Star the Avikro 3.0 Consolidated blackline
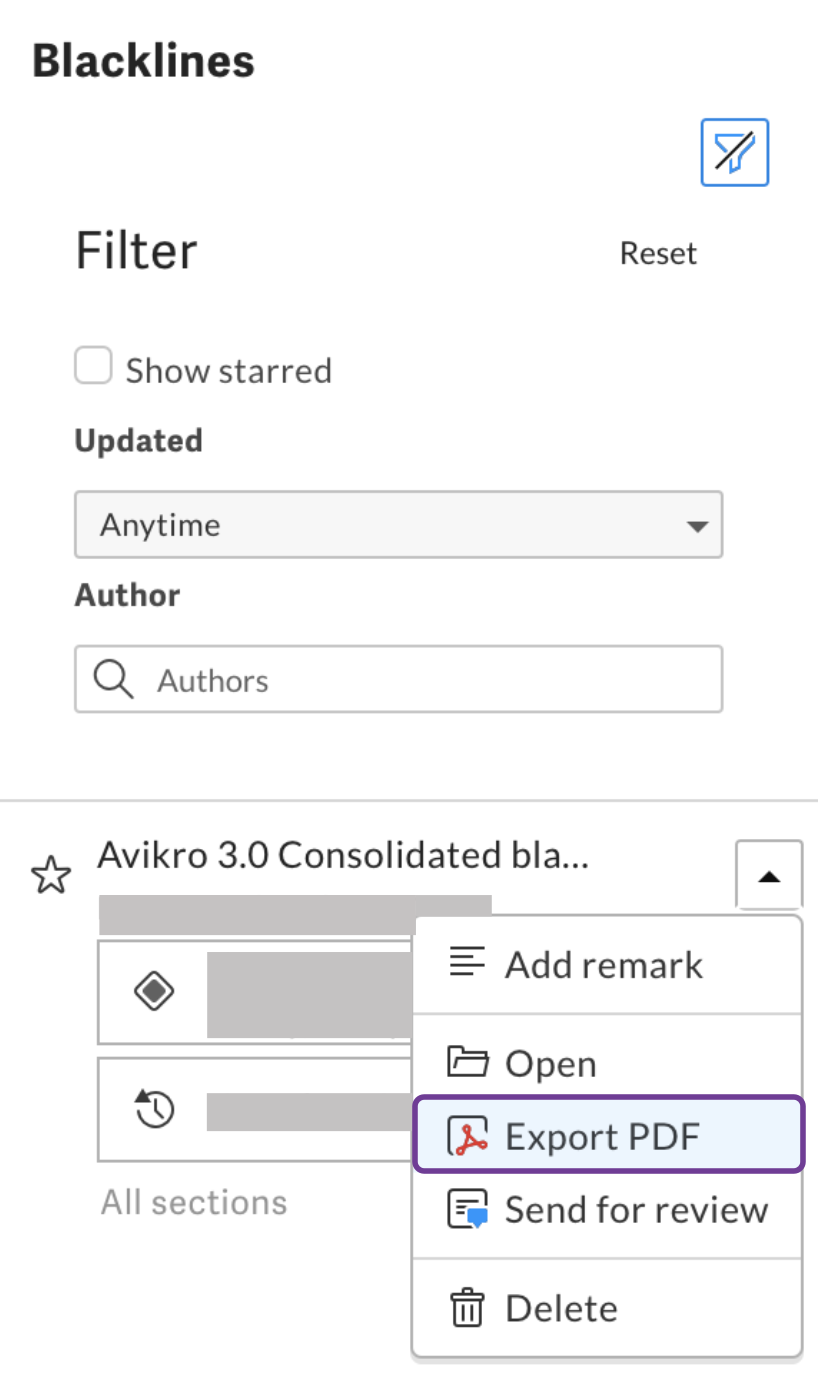This screenshot has width=818, height=1390. click(50, 874)
